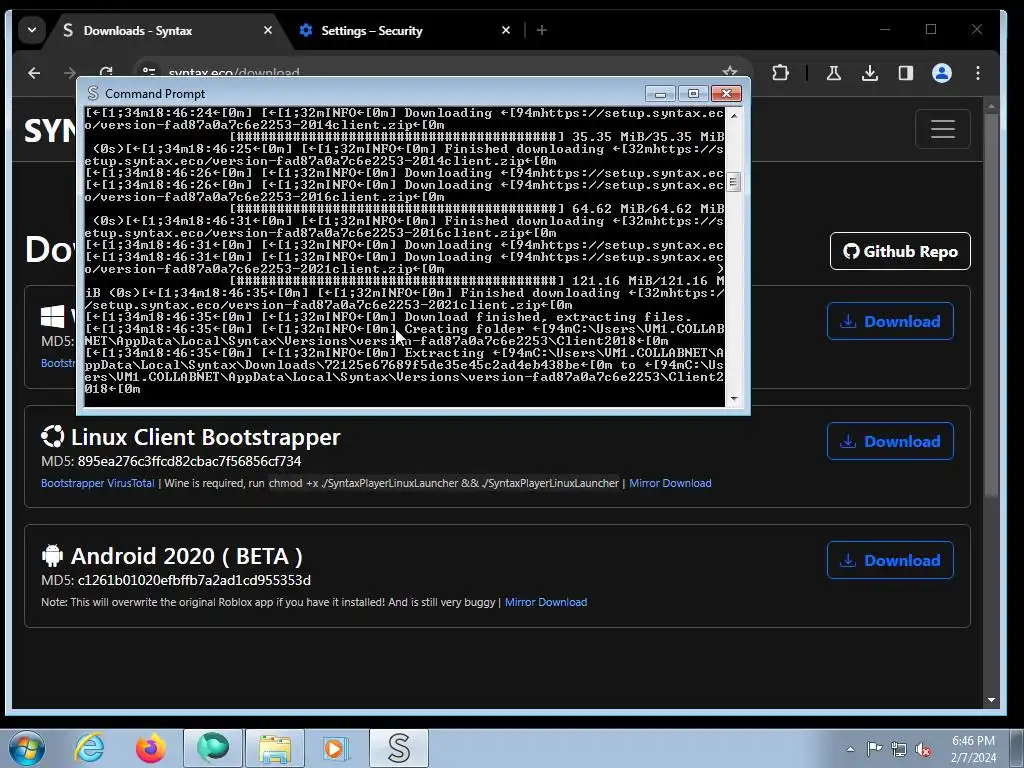Click the webpage vertical scrollbar thumb

(991, 305)
